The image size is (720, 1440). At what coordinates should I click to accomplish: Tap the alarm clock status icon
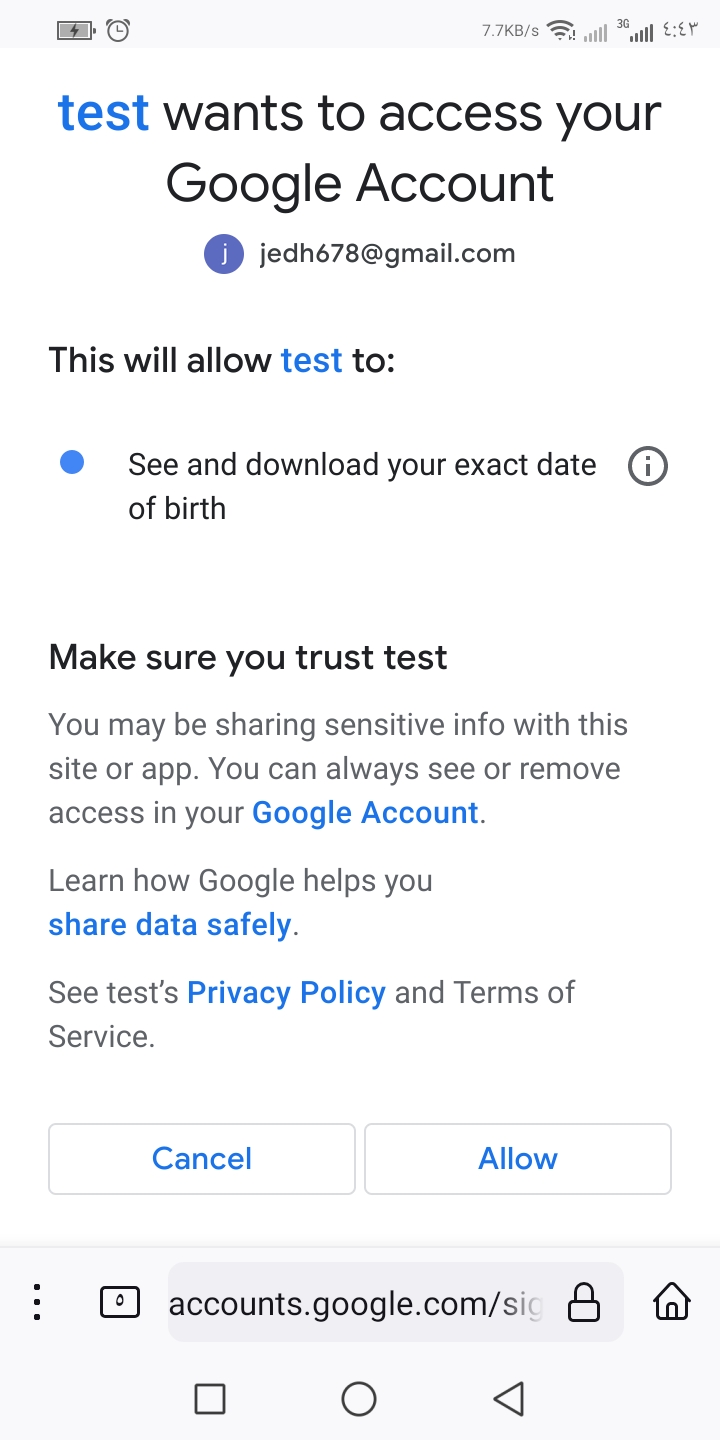[x=118, y=30]
